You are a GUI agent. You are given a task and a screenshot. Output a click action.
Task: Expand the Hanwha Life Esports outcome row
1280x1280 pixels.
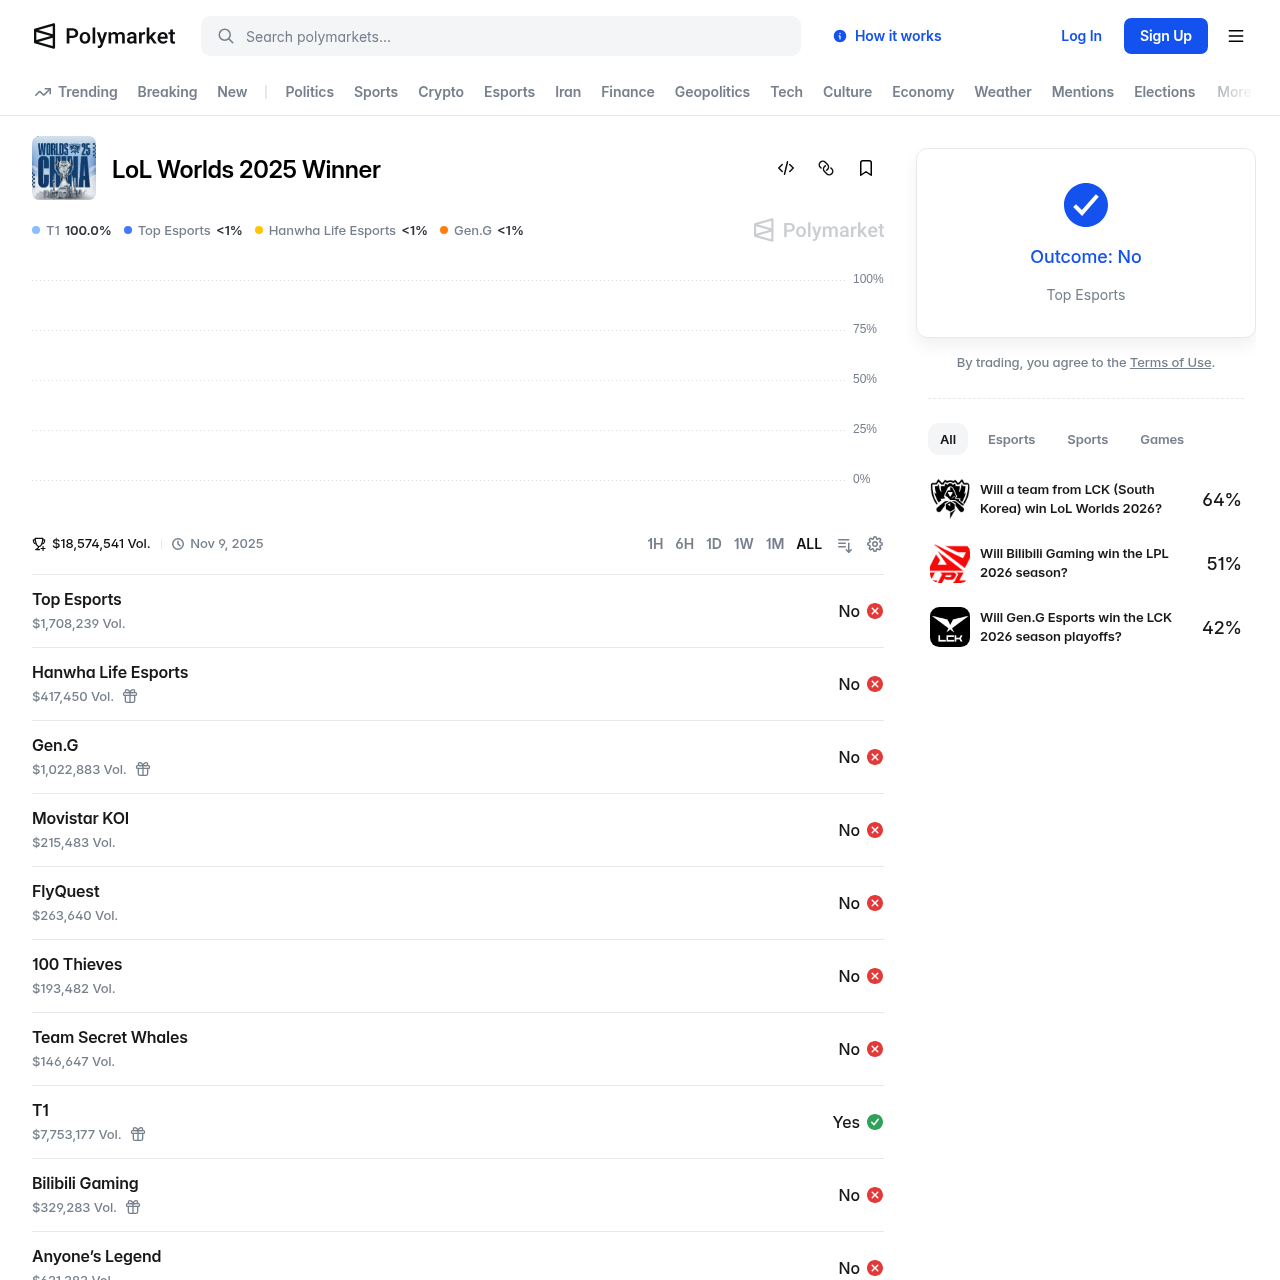point(458,684)
